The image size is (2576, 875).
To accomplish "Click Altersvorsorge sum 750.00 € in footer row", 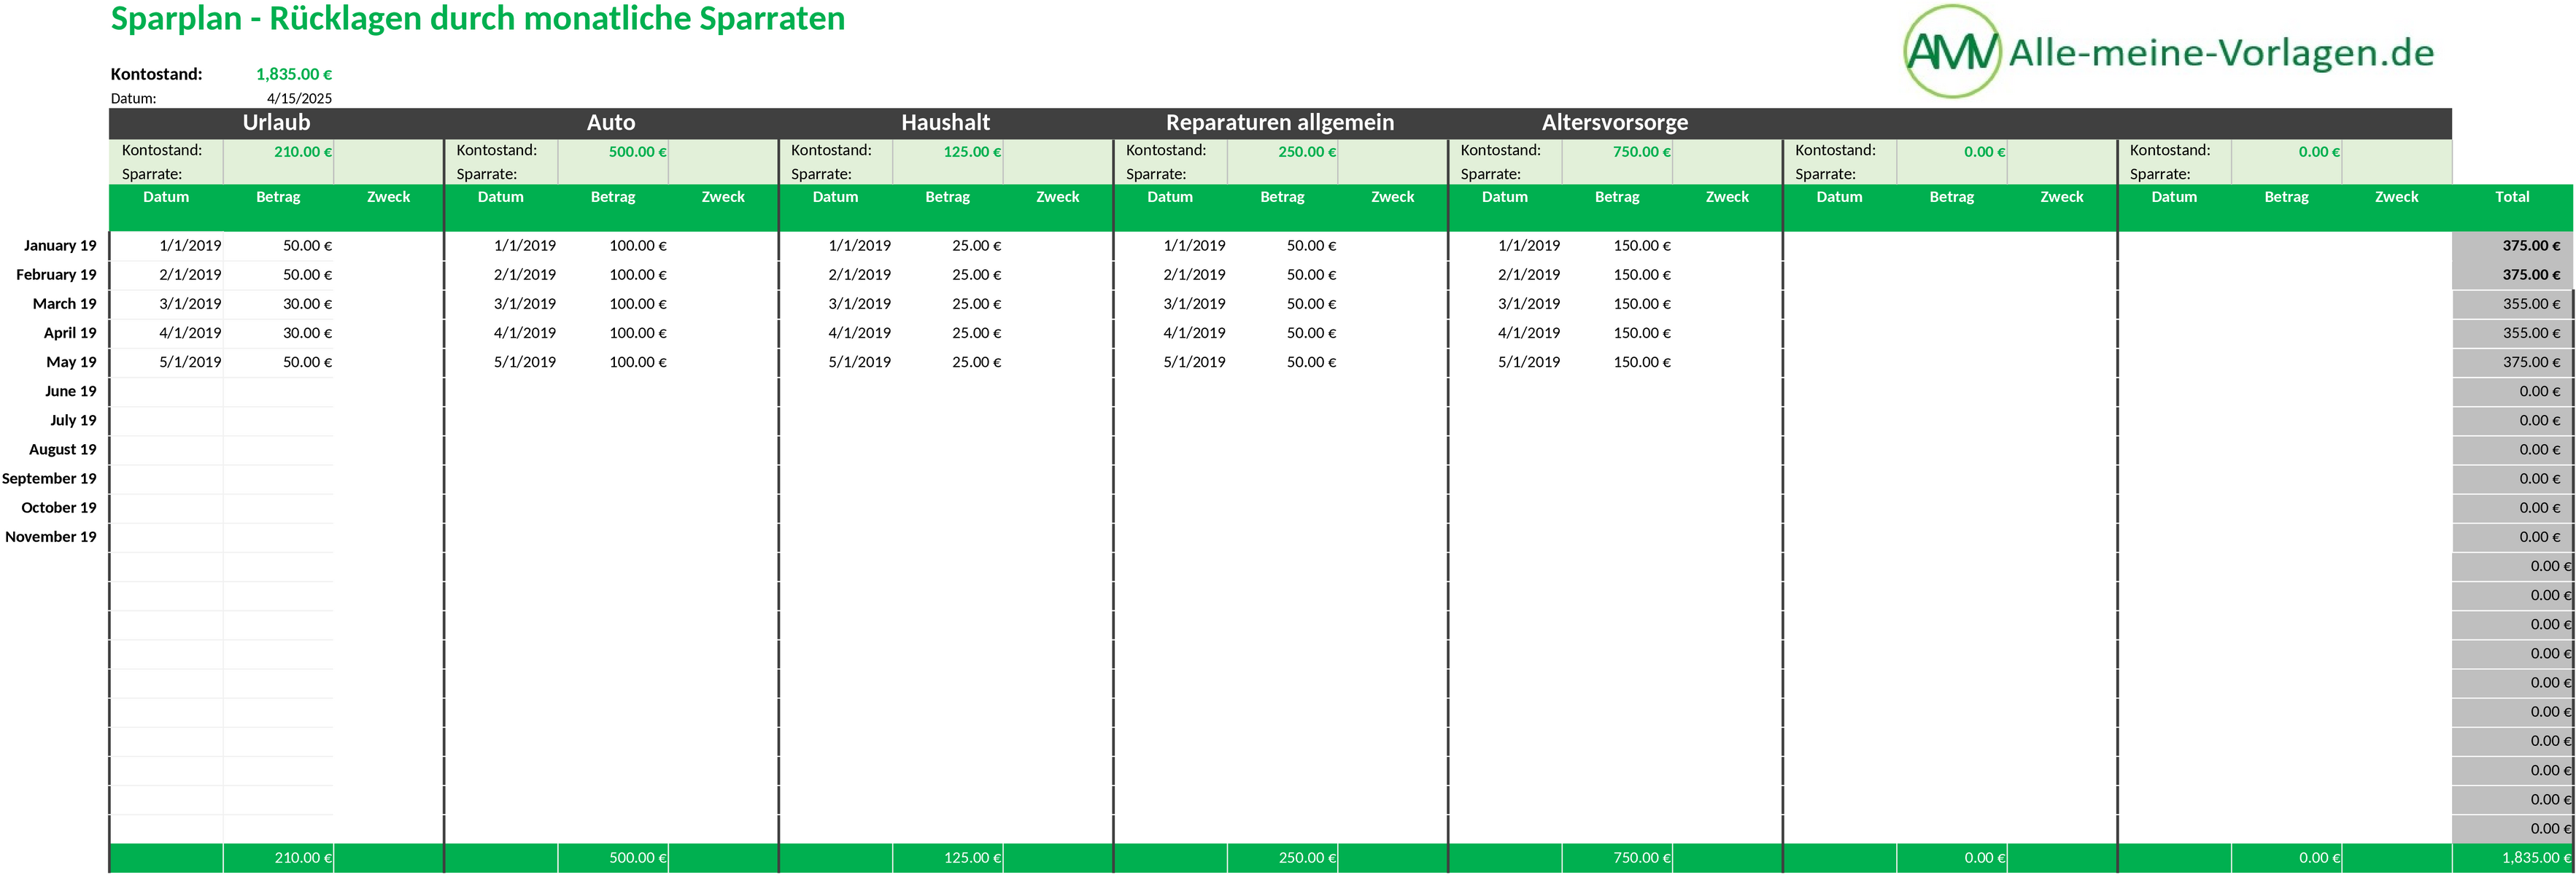I will (x=1641, y=858).
